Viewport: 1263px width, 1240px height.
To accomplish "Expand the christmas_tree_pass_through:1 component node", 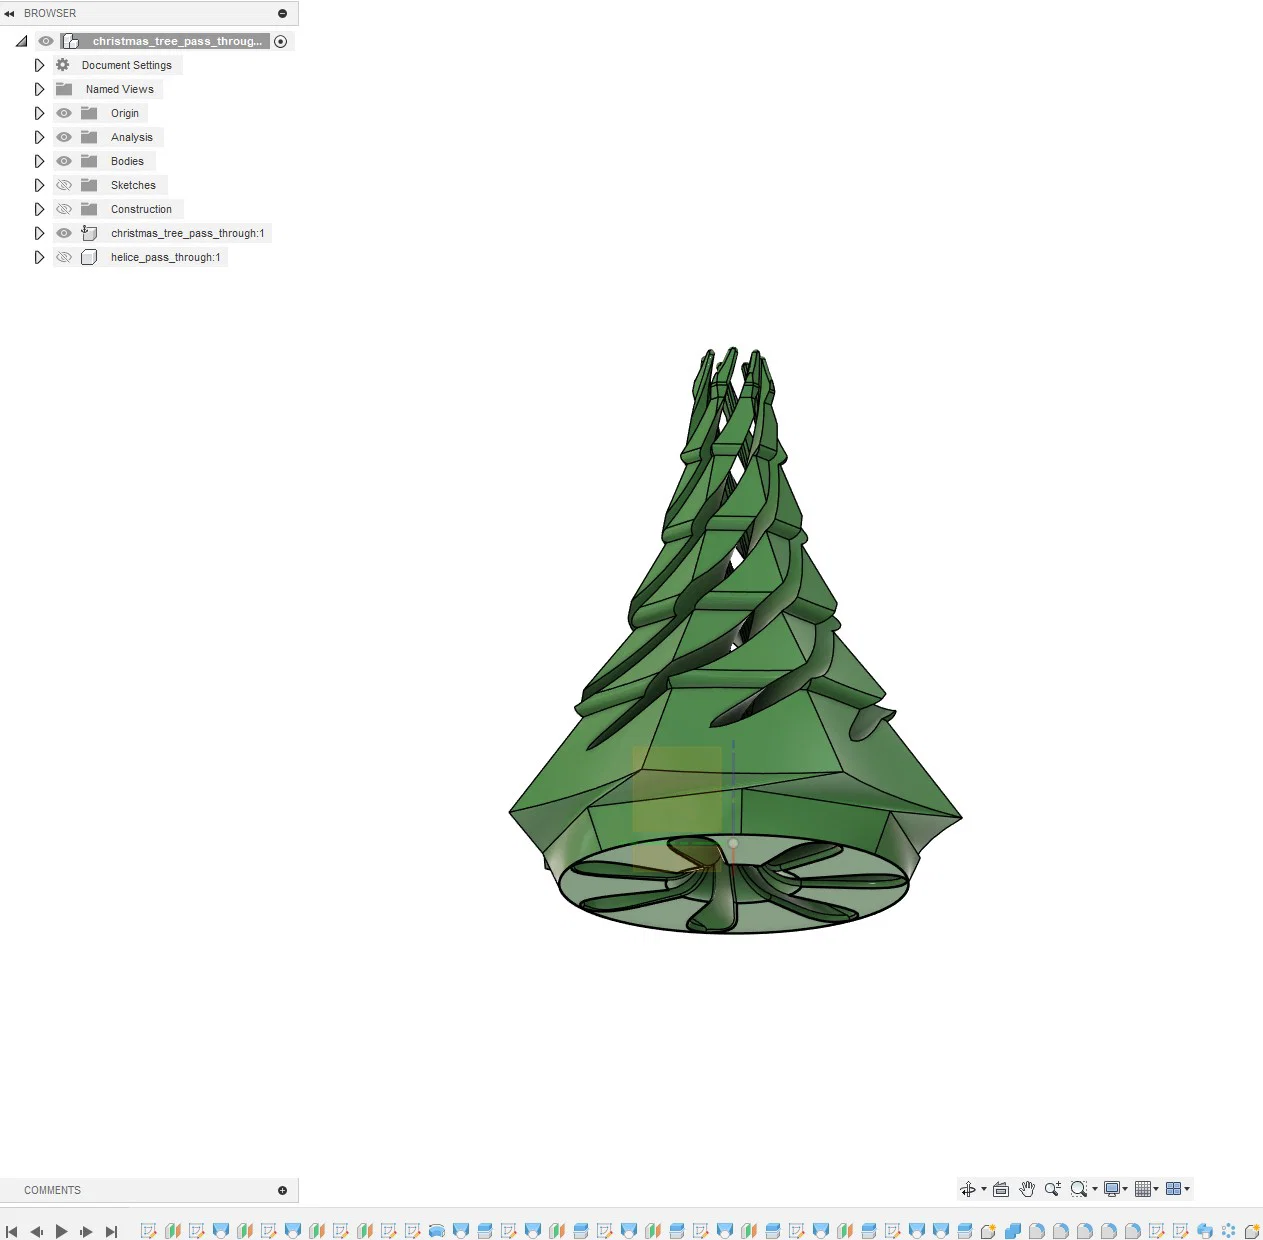I will pyautogui.click(x=39, y=233).
